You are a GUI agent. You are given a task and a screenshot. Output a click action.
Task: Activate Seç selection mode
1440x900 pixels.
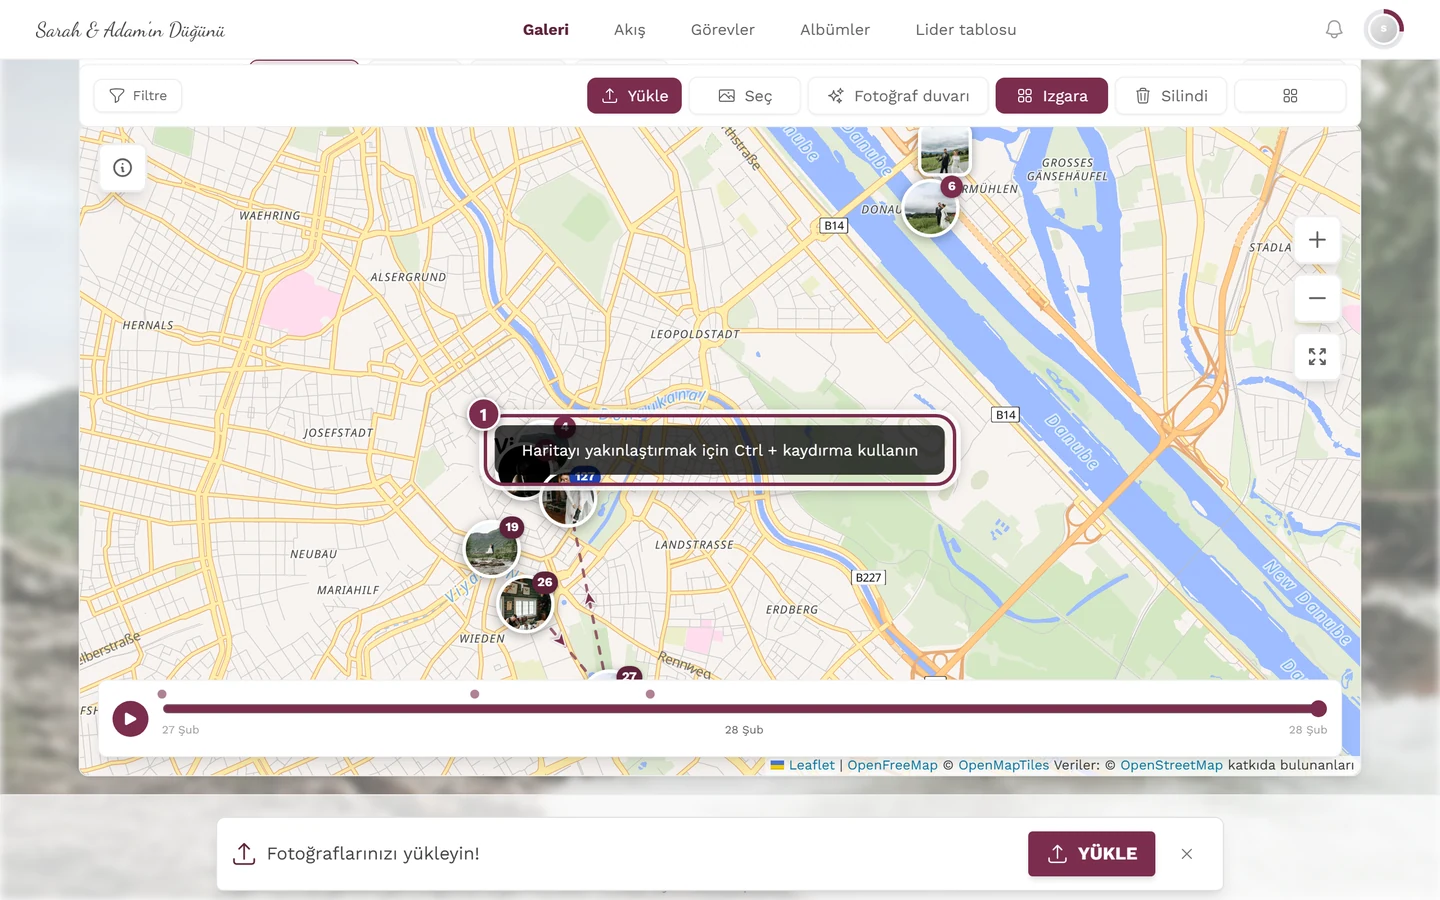tap(745, 96)
